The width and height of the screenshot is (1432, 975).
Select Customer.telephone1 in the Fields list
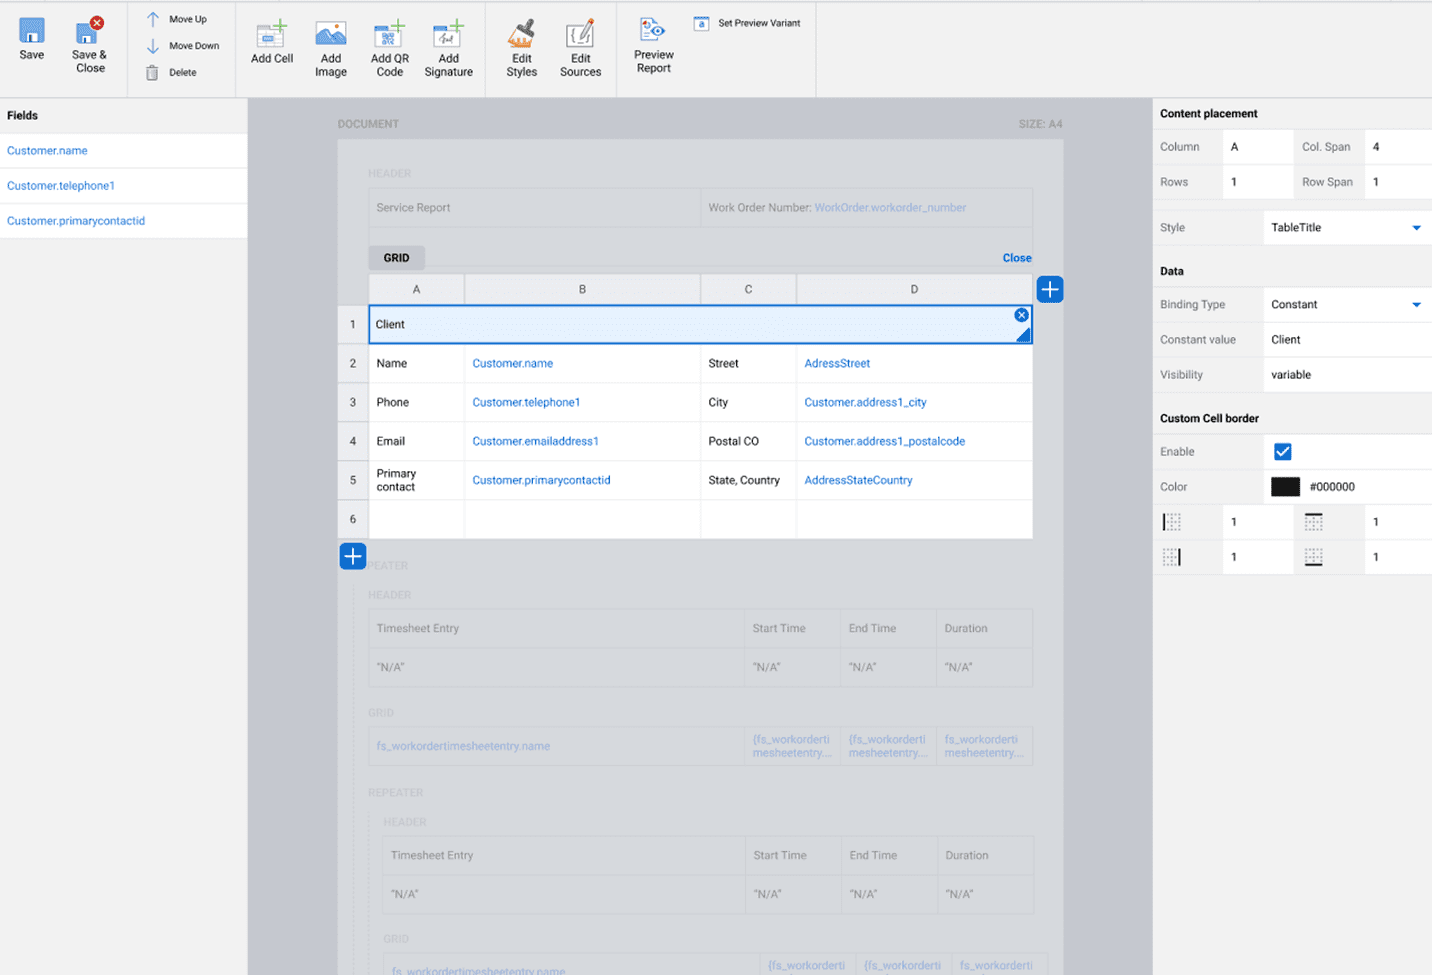[61, 186]
